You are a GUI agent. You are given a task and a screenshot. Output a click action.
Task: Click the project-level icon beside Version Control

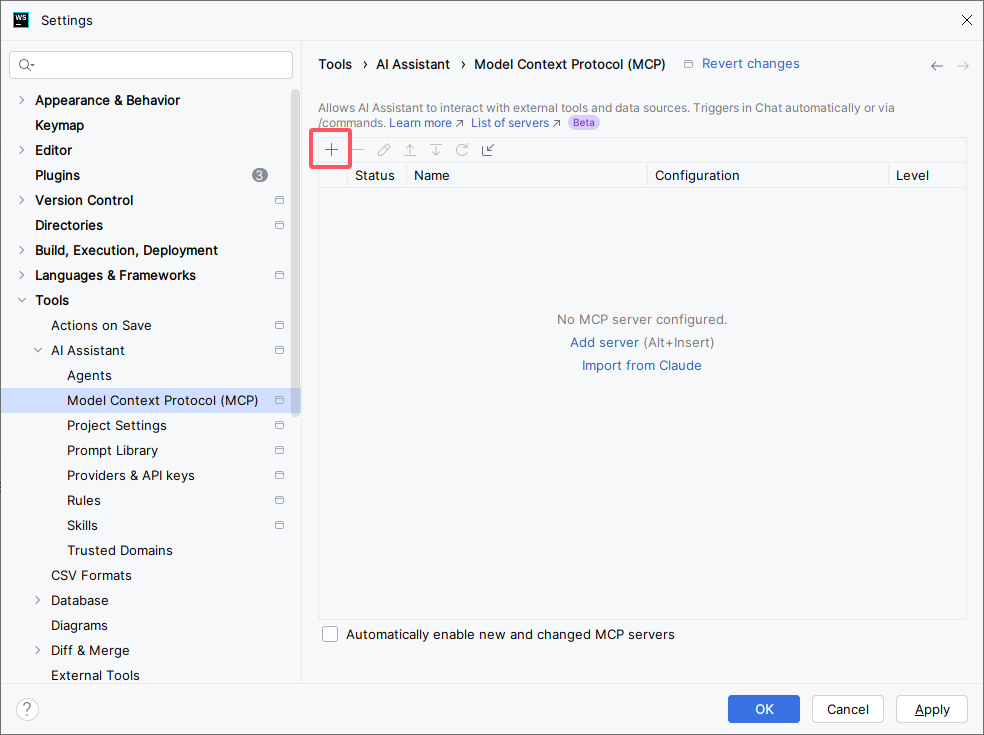click(x=279, y=200)
